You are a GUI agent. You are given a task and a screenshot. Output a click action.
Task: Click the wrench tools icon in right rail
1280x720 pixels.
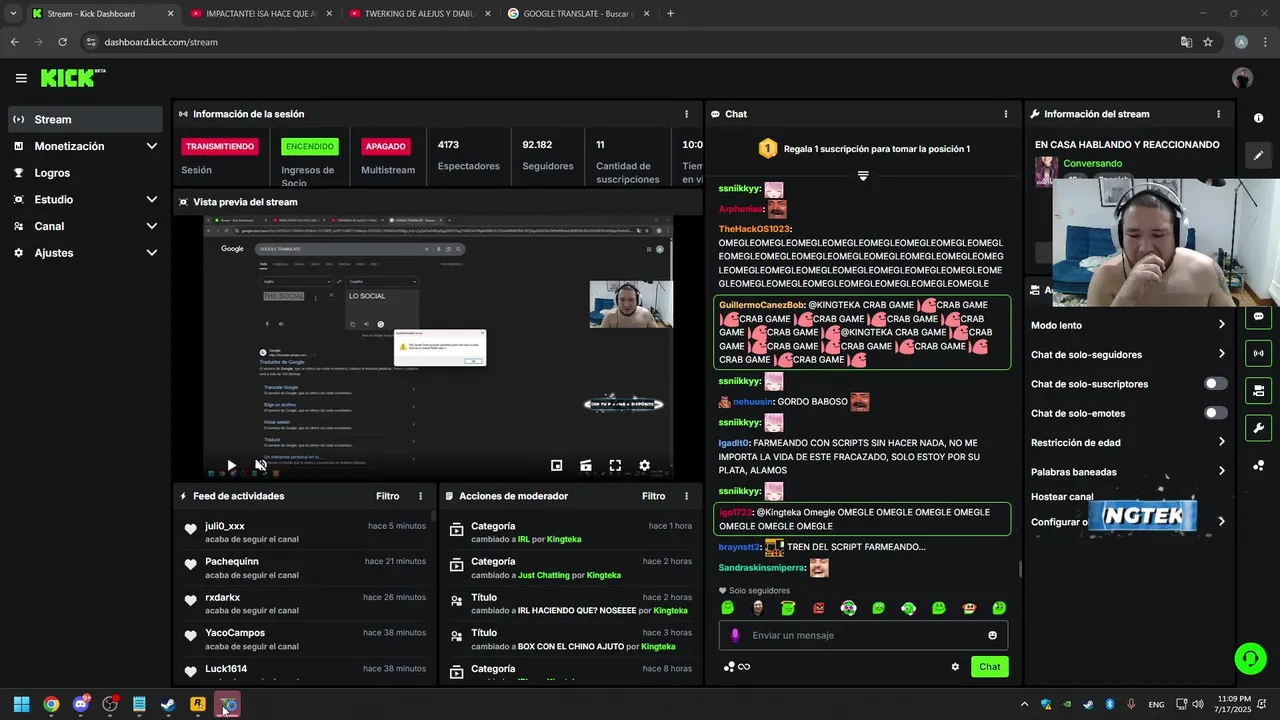click(x=1258, y=428)
